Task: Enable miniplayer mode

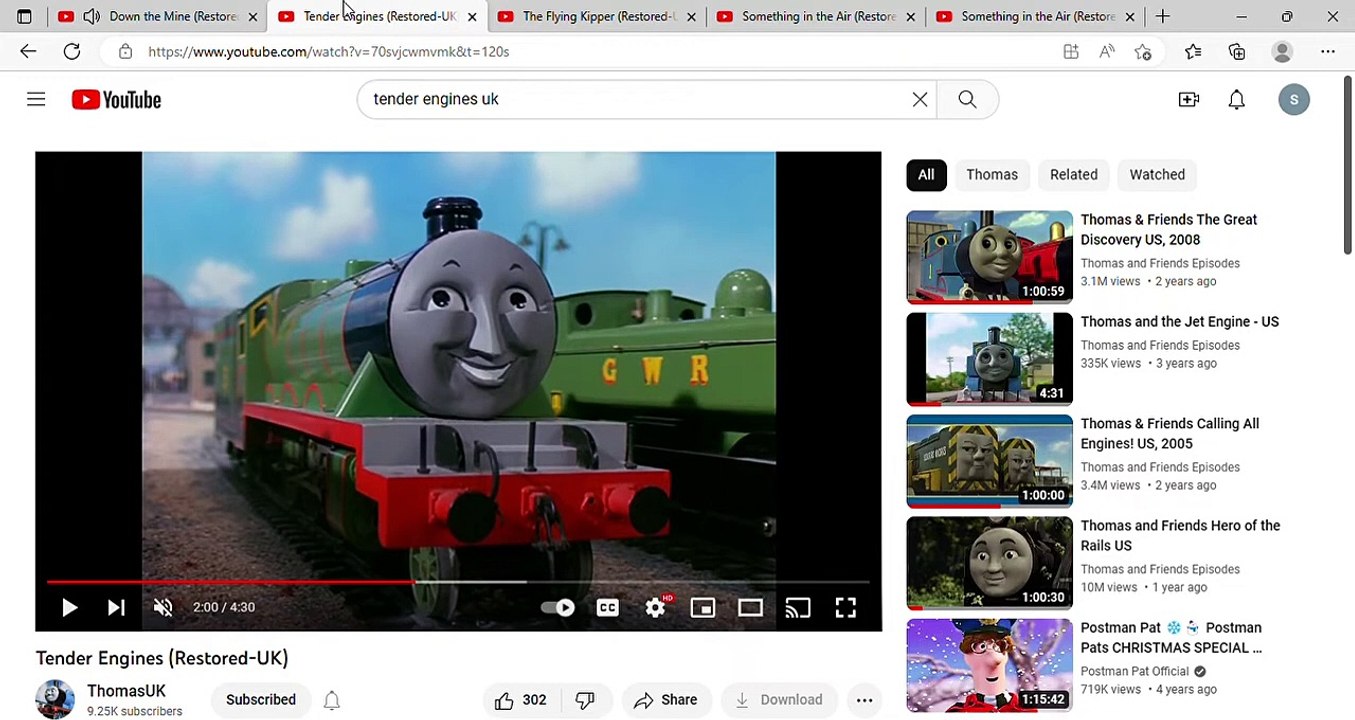Action: tap(703, 607)
